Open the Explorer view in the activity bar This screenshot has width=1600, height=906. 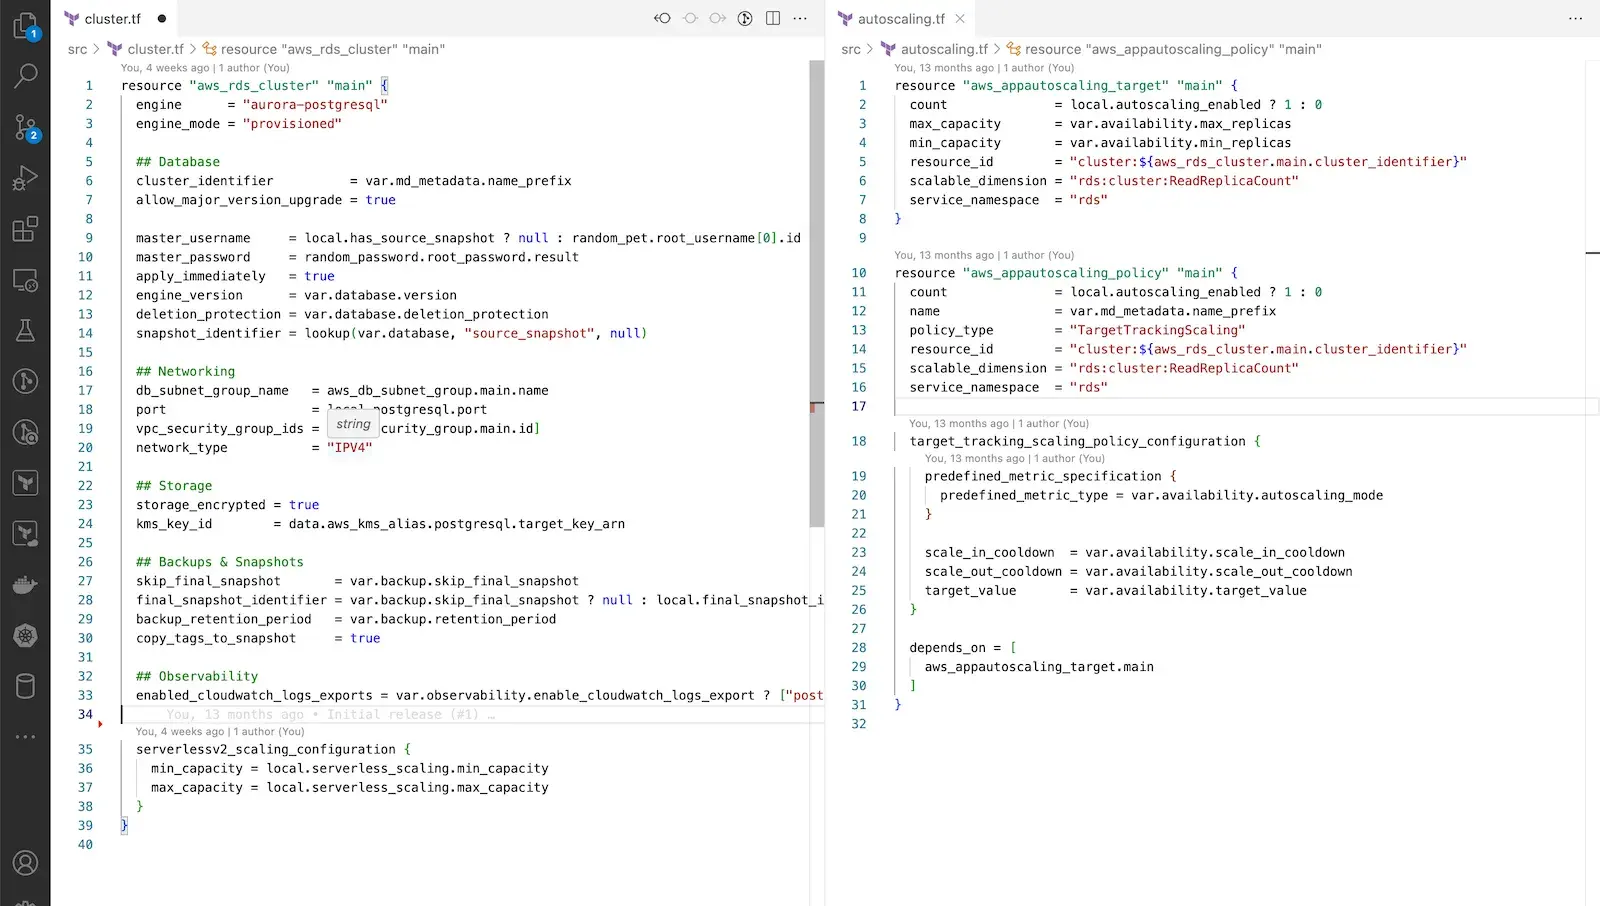[x=25, y=26]
